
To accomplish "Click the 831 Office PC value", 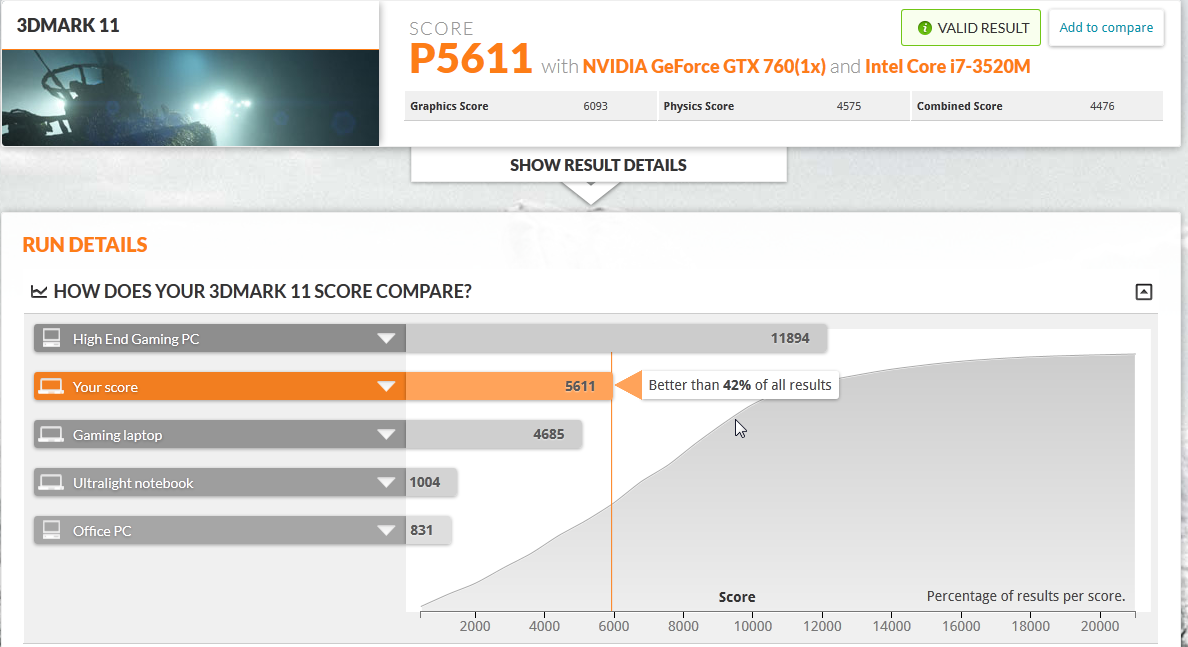I will click(x=422, y=530).
